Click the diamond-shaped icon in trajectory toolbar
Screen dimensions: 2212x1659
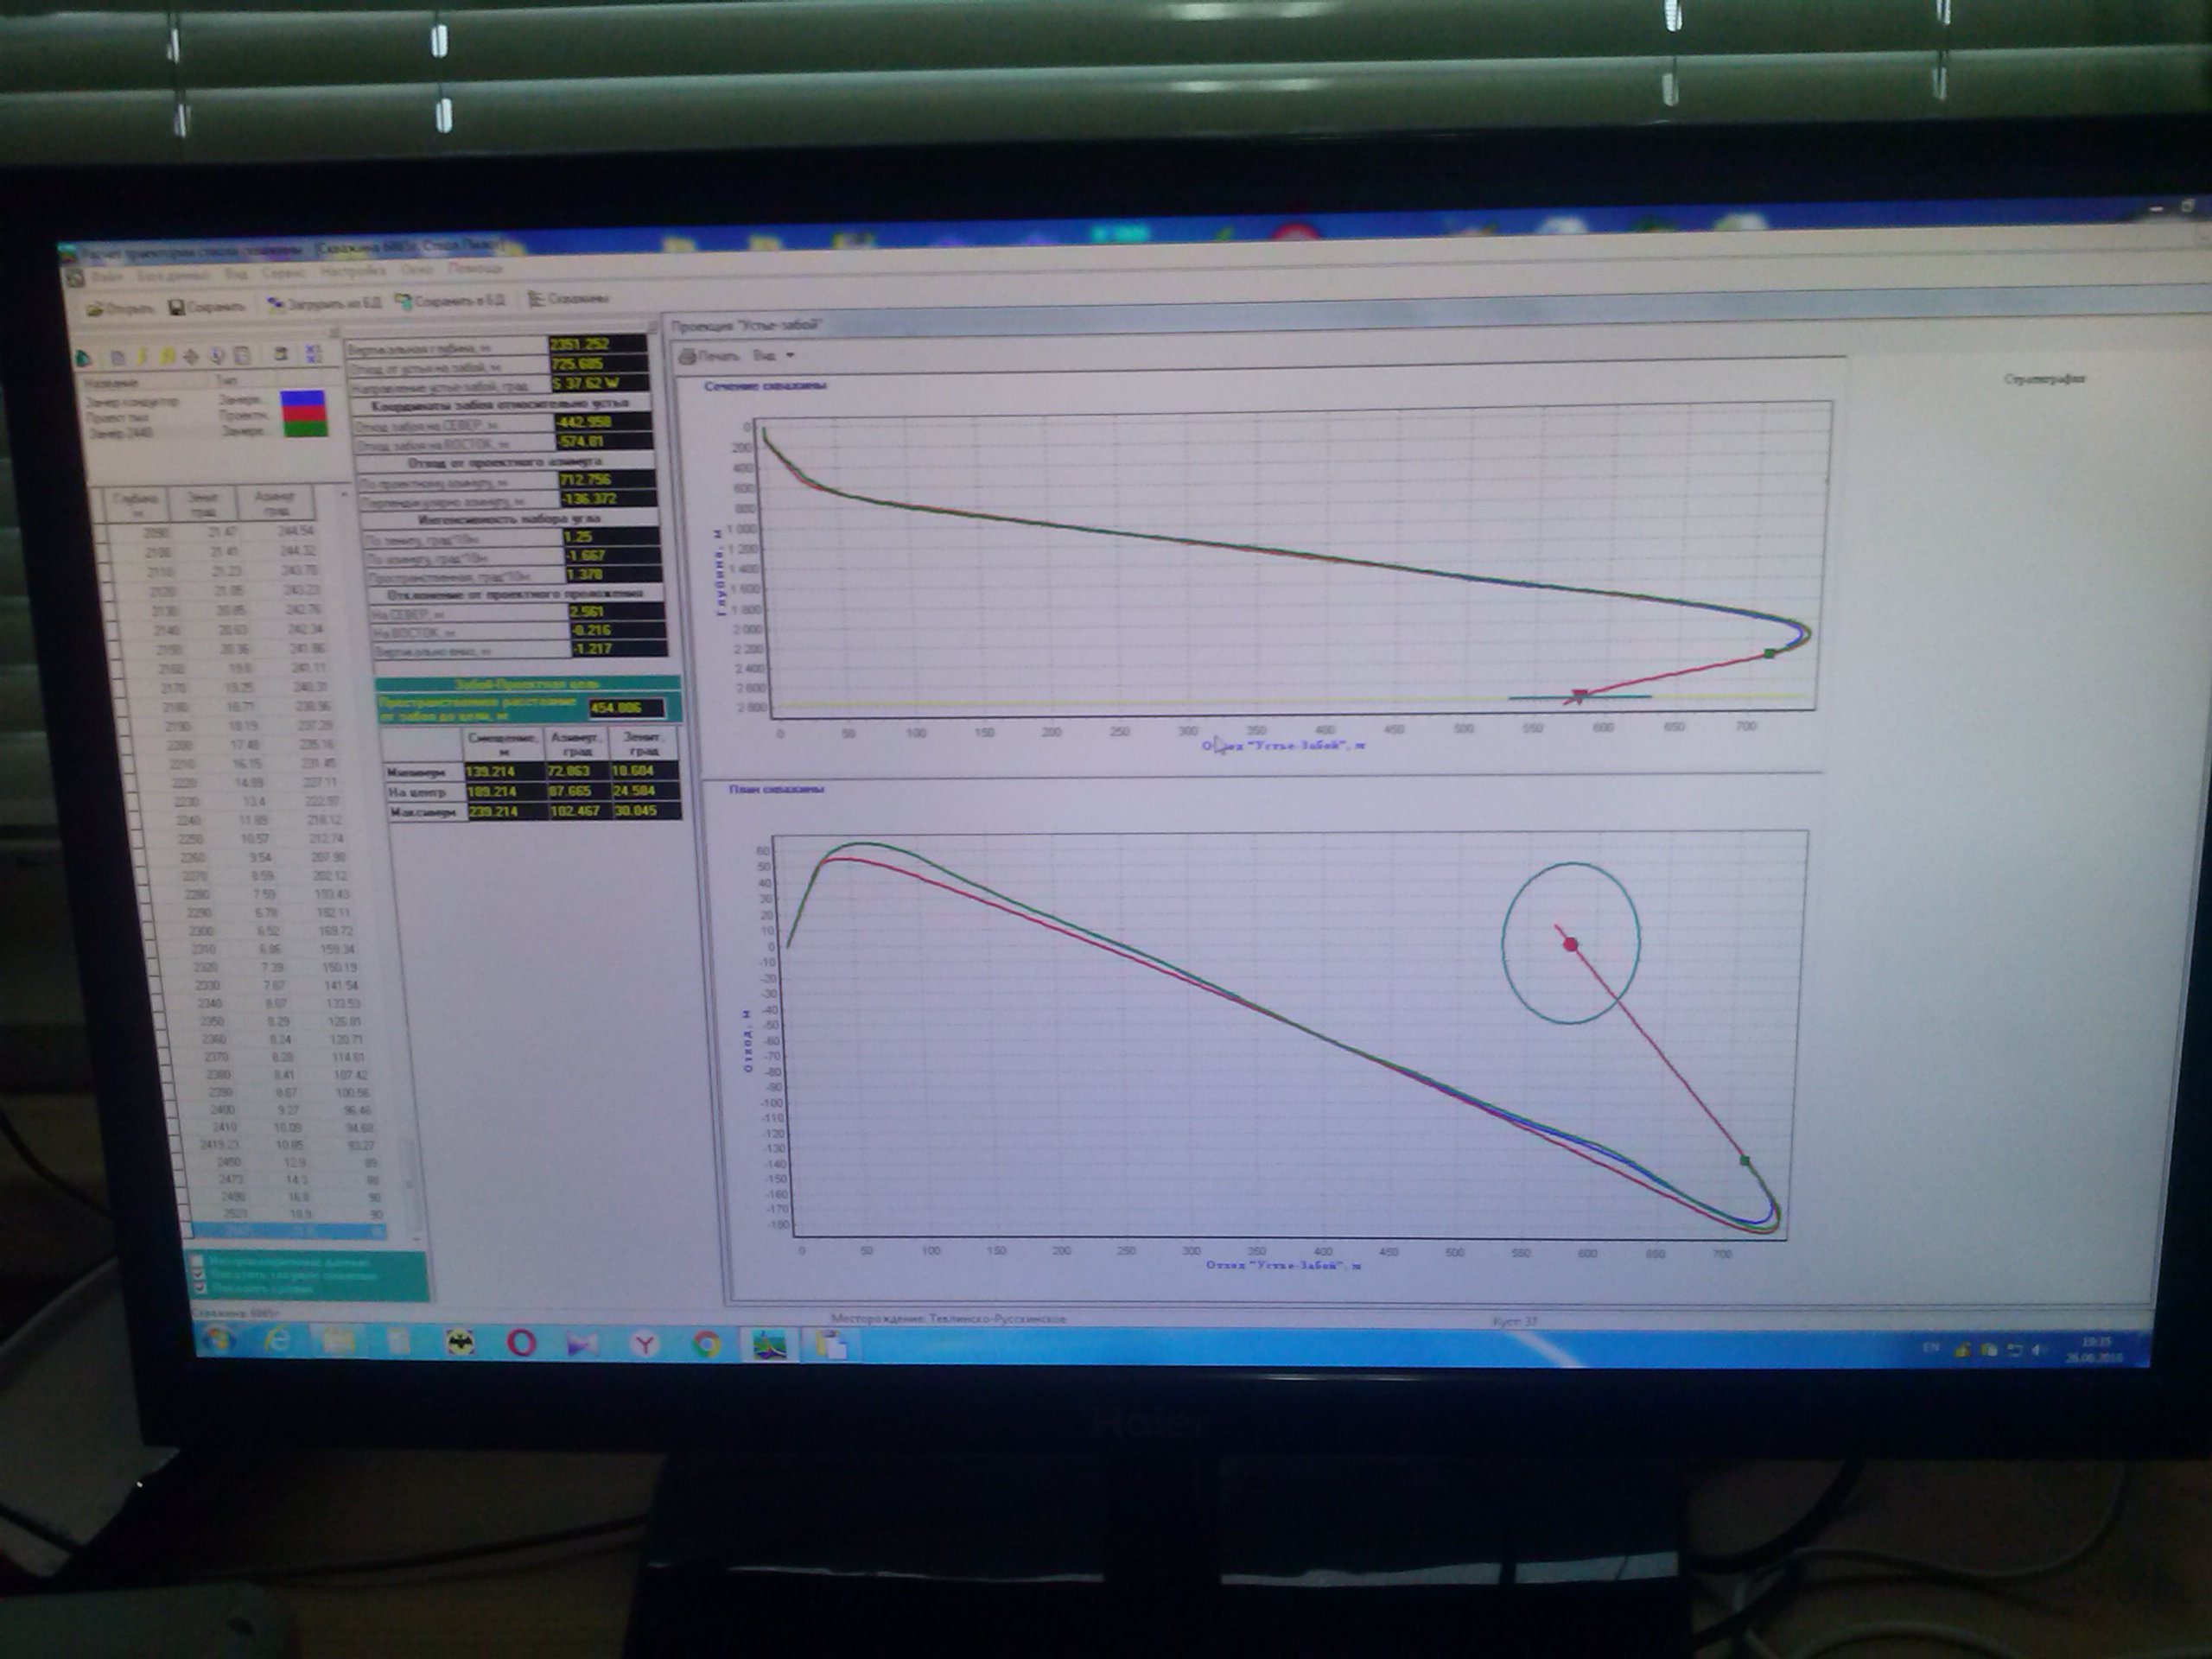193,355
